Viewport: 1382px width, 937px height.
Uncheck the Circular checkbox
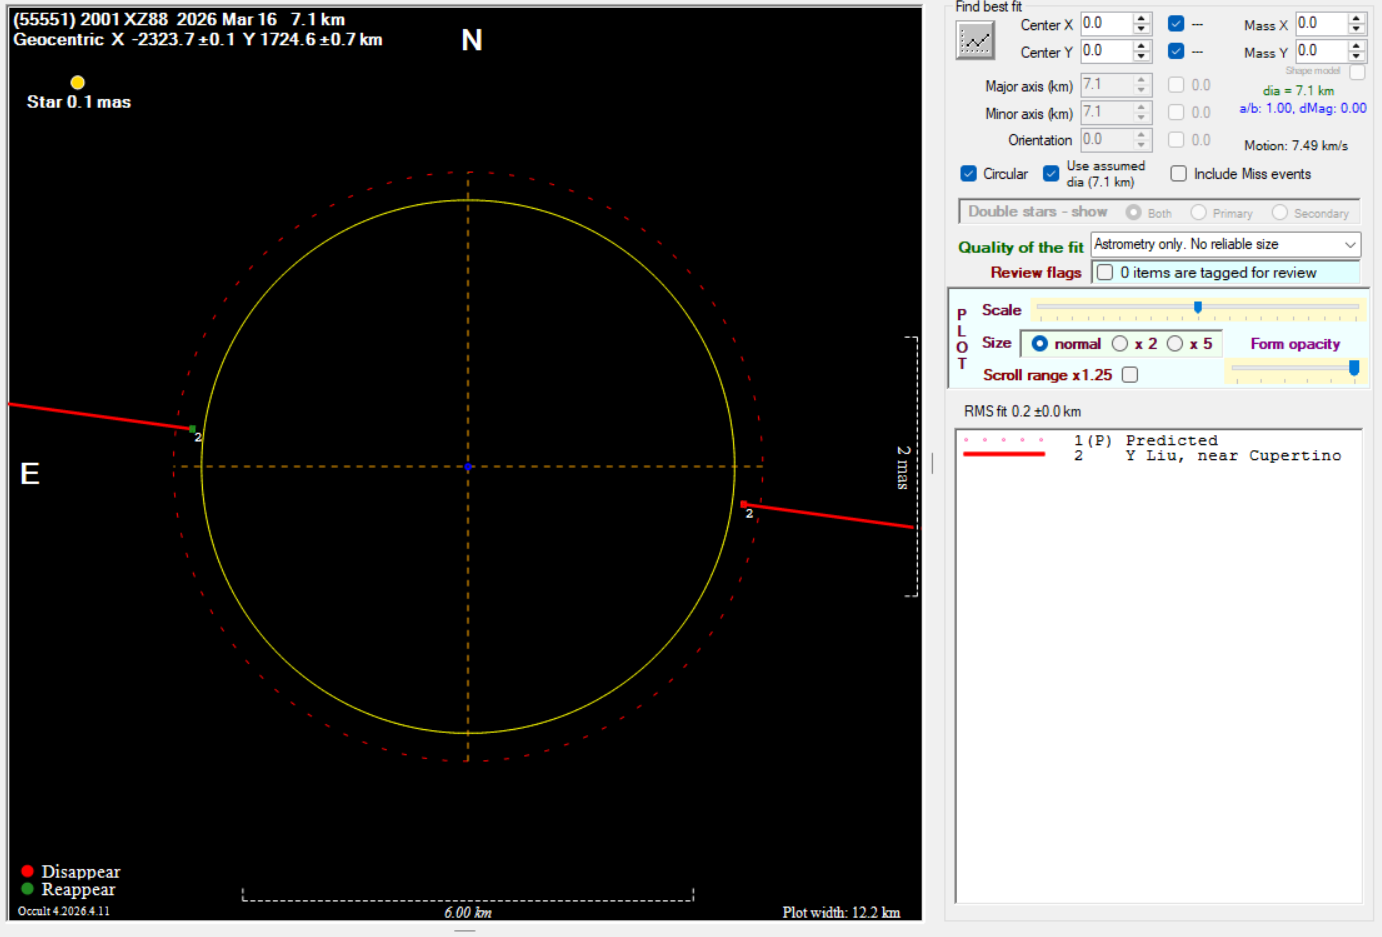pyautogui.click(x=968, y=174)
